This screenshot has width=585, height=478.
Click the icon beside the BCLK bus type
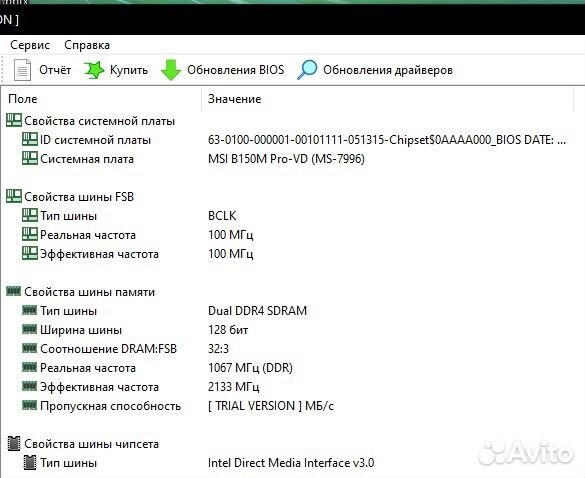(x=30, y=215)
